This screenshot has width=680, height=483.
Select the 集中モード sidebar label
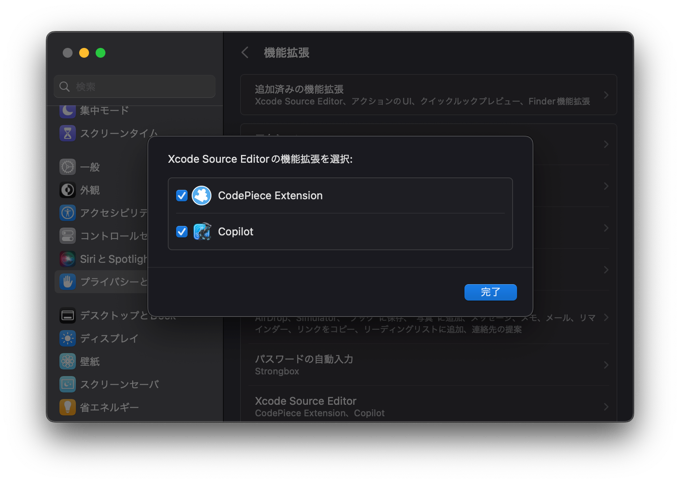click(104, 111)
